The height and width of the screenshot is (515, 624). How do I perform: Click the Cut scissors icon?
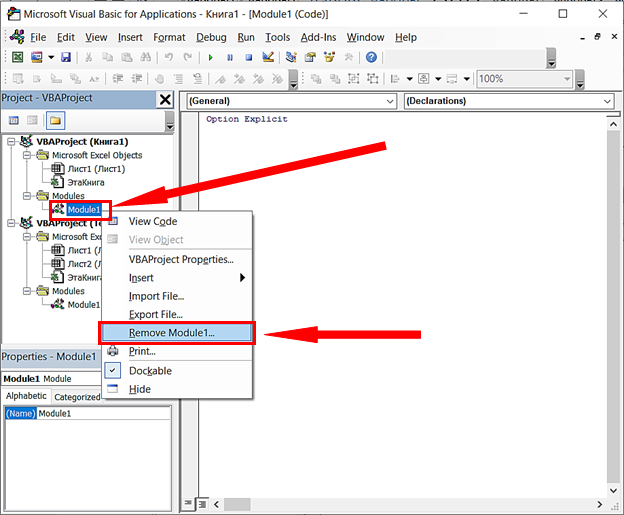pos(88,57)
